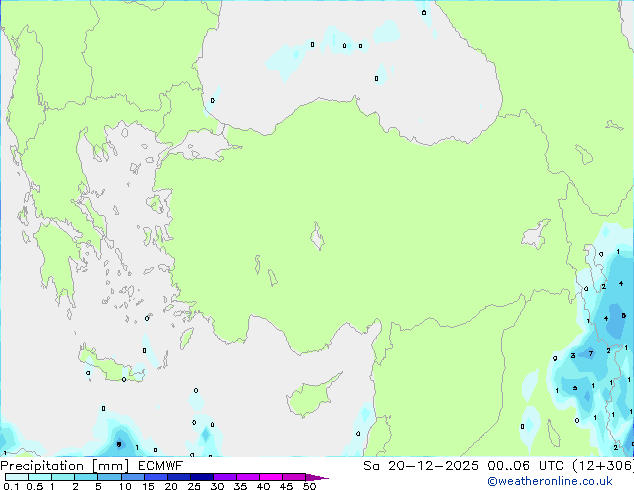Click the '(12+306)' forecast offset text

tap(603, 466)
